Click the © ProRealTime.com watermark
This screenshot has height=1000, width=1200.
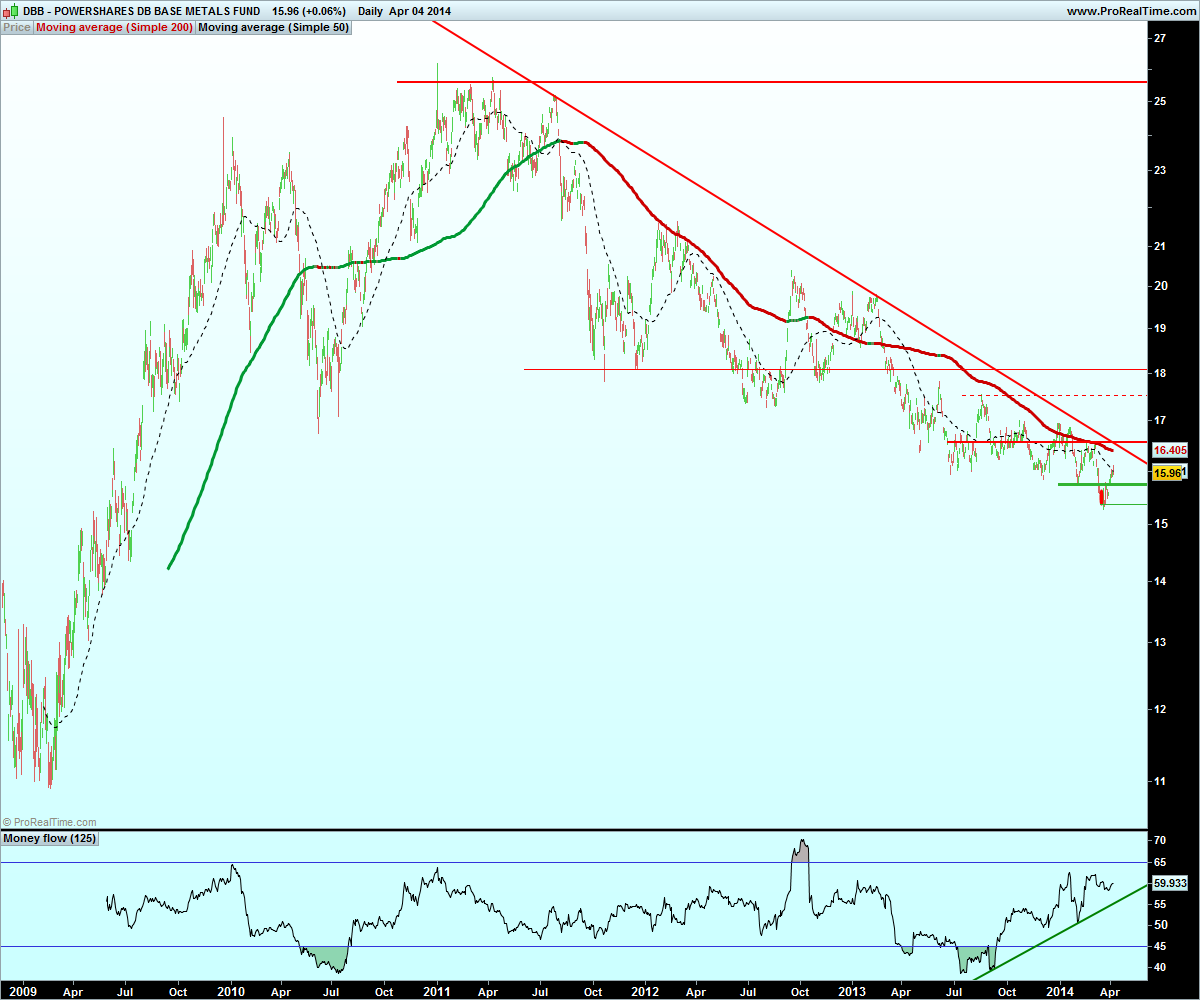click(50, 822)
